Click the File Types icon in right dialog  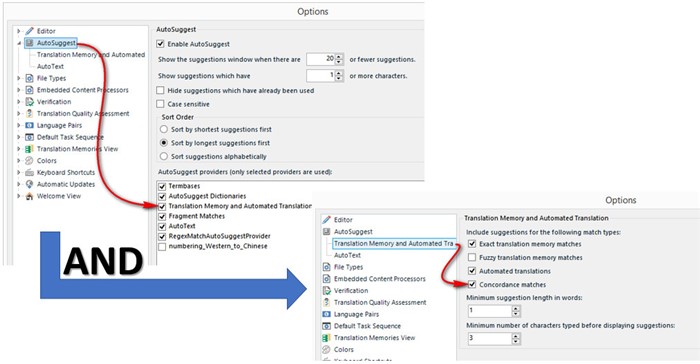click(x=326, y=267)
